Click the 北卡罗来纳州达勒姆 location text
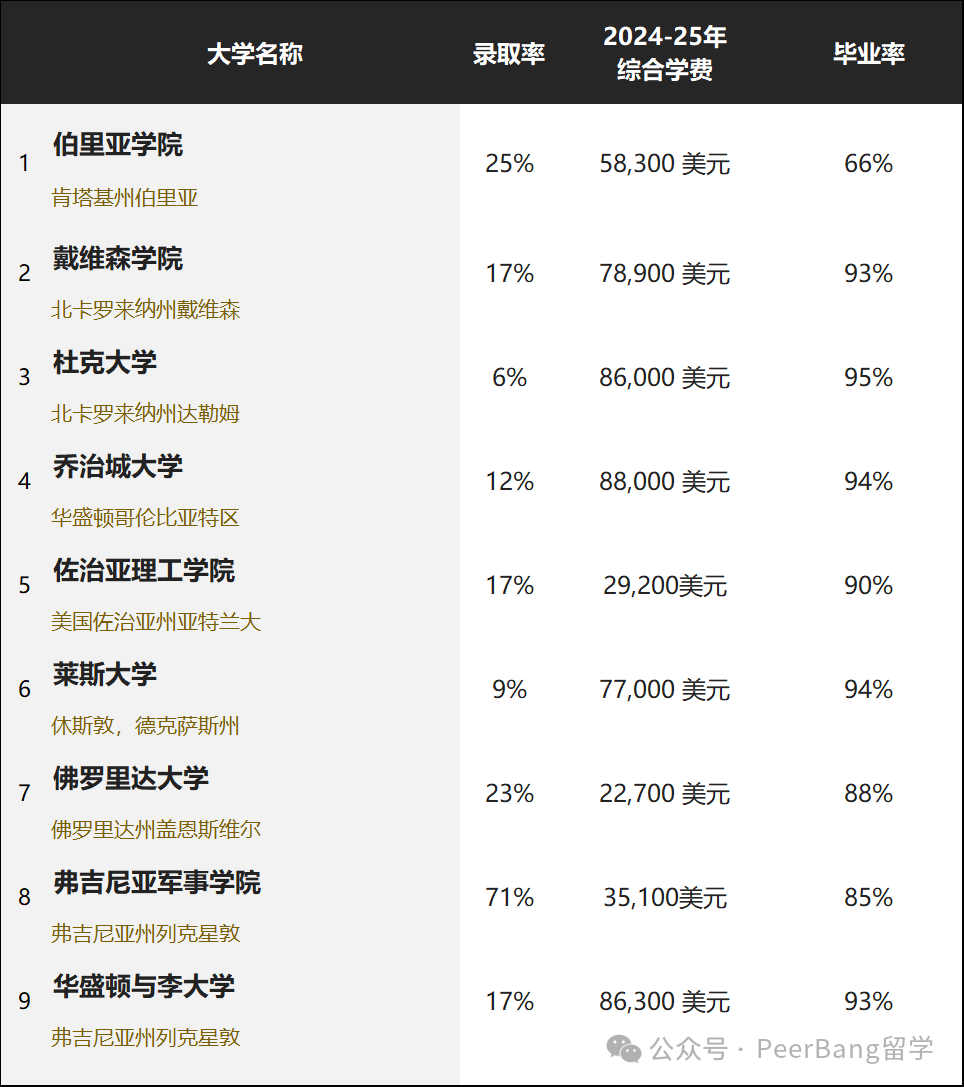Image resolution: width=964 pixels, height=1087 pixels. (146, 414)
